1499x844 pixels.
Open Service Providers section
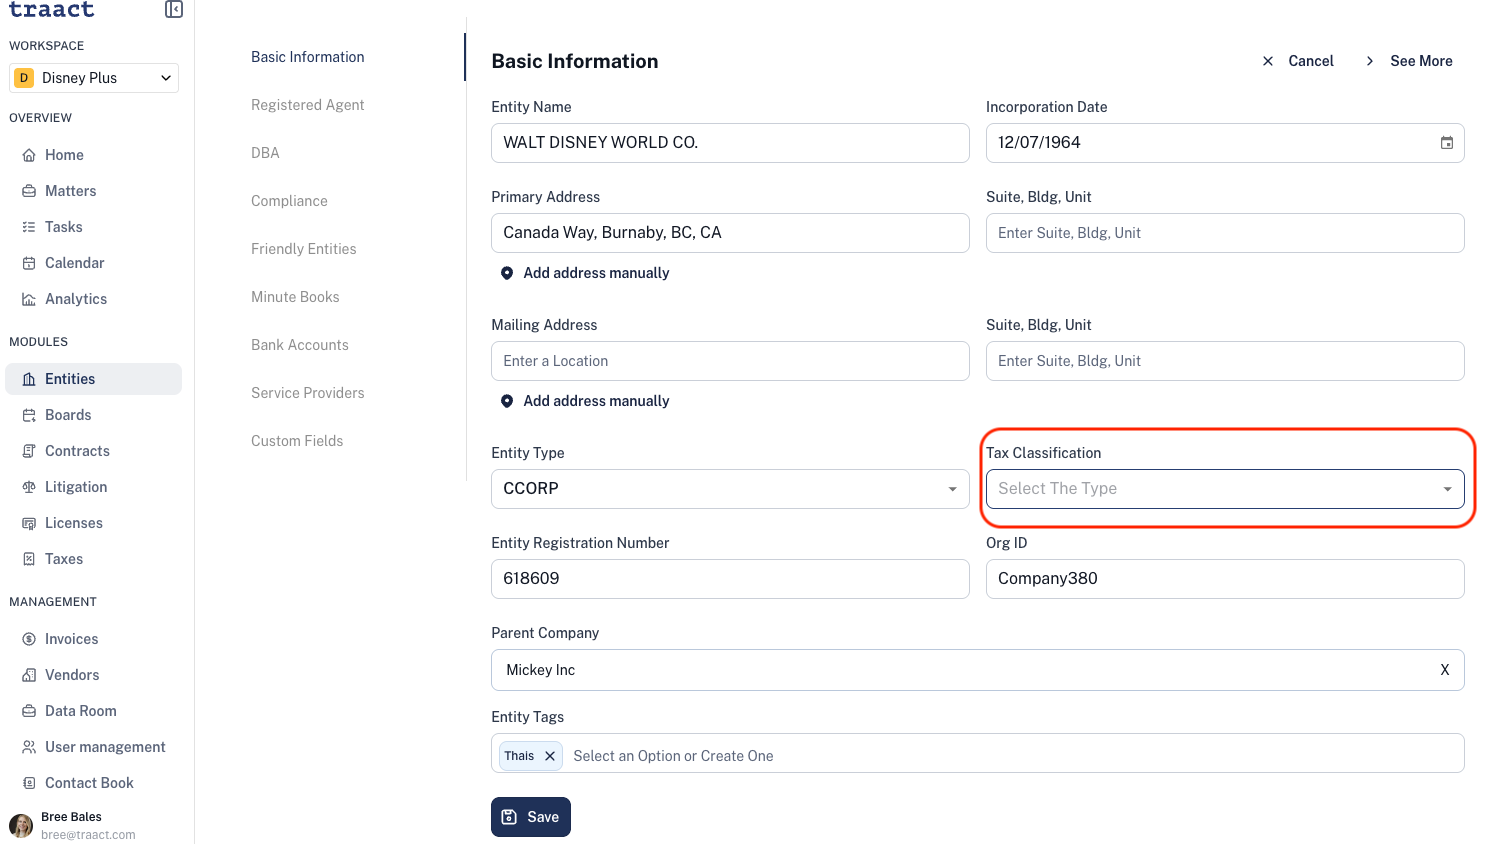pos(308,393)
